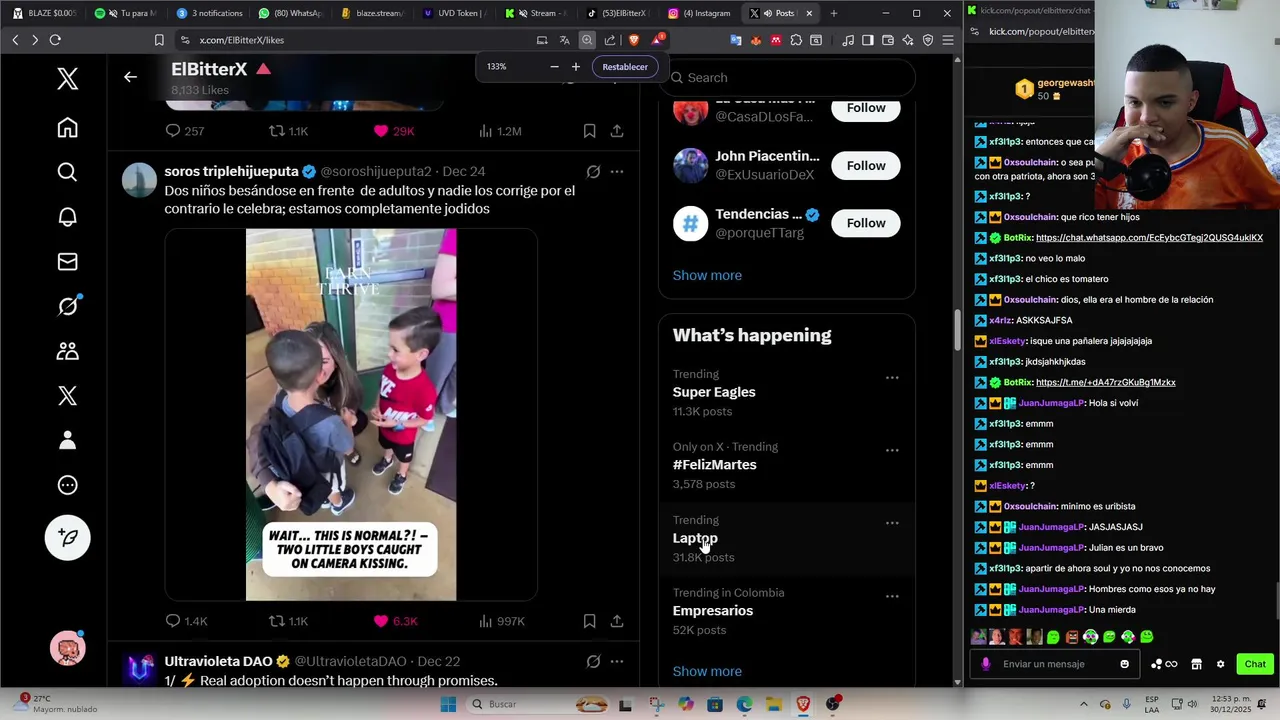
Task: Open more options for Empresarios trend
Action: click(x=892, y=596)
